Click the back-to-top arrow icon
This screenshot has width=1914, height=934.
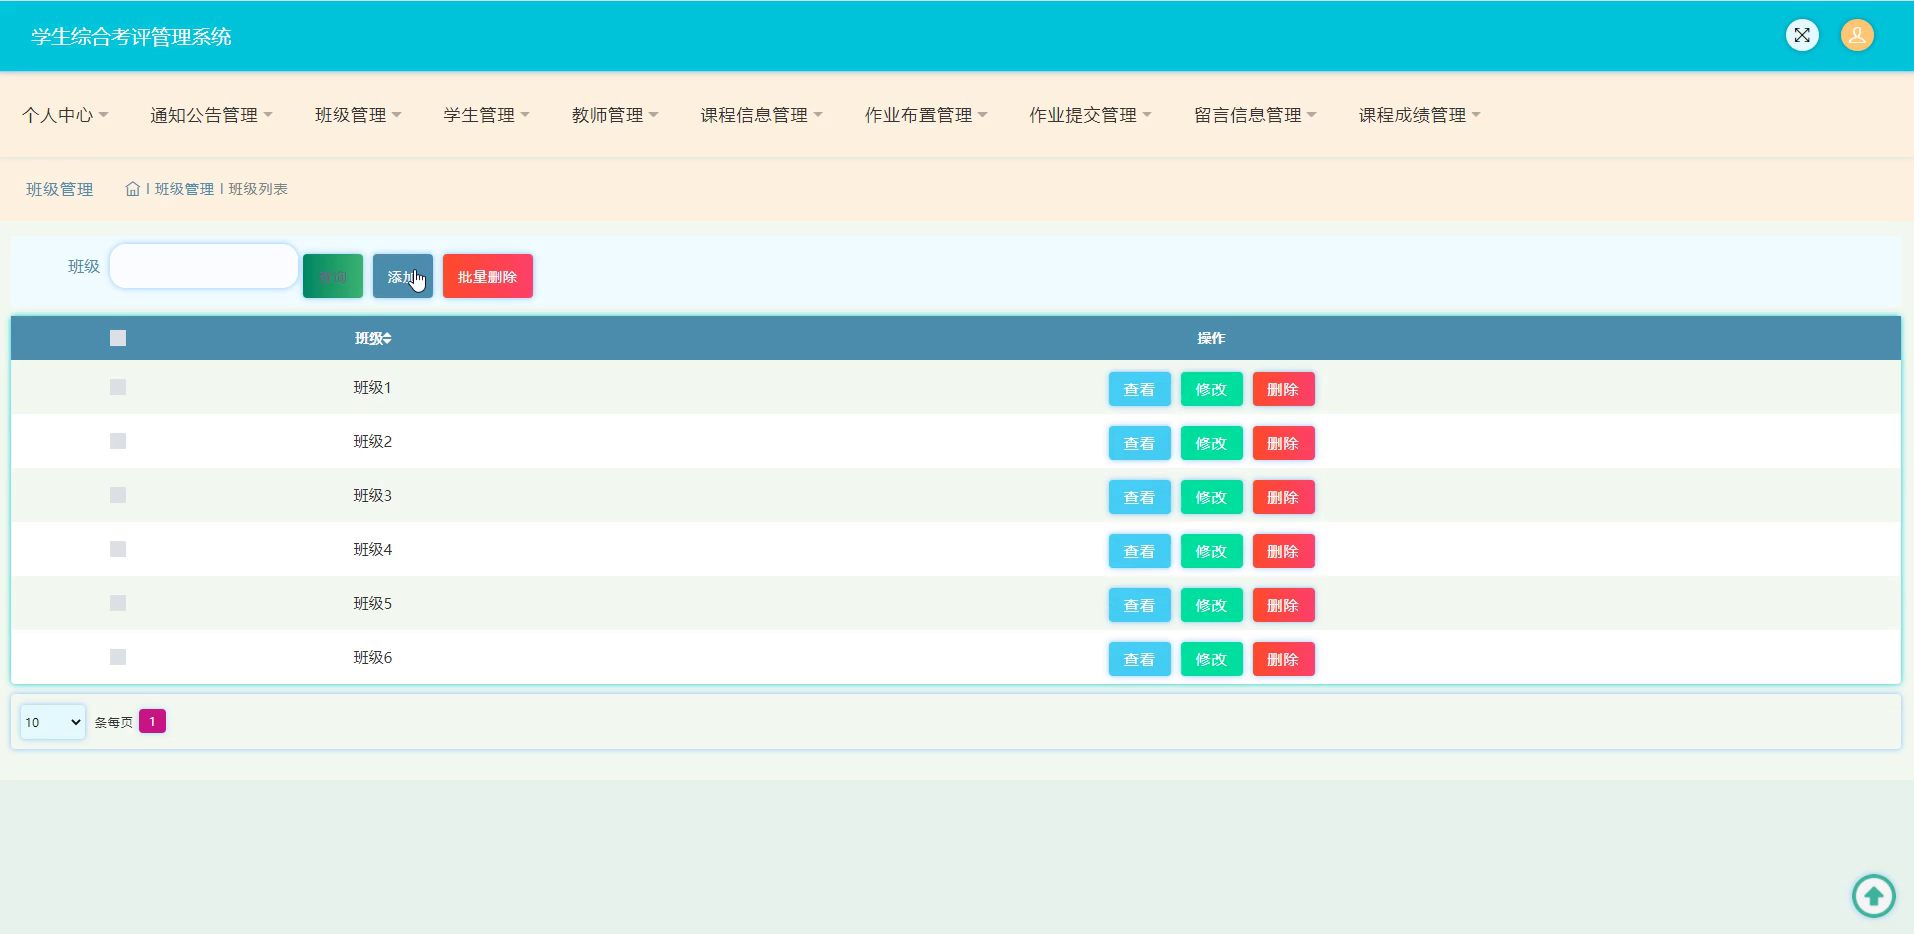coord(1873,895)
